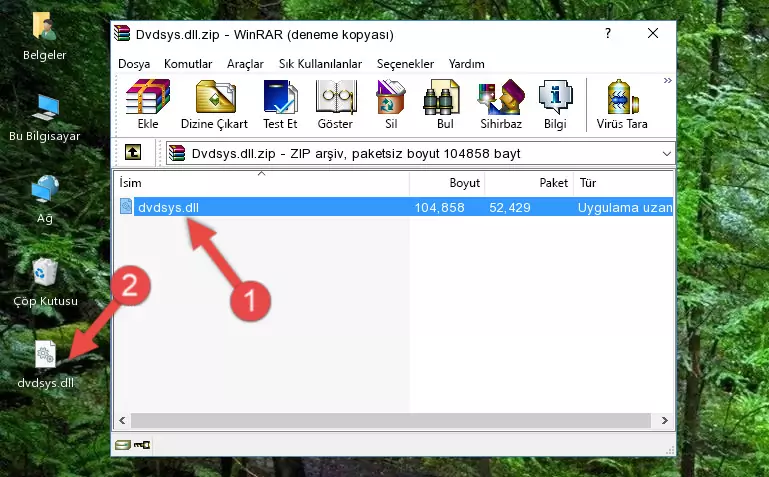The width and height of the screenshot is (769, 477).
Task: Click the 52,429 packed size value
Action: click(510, 207)
